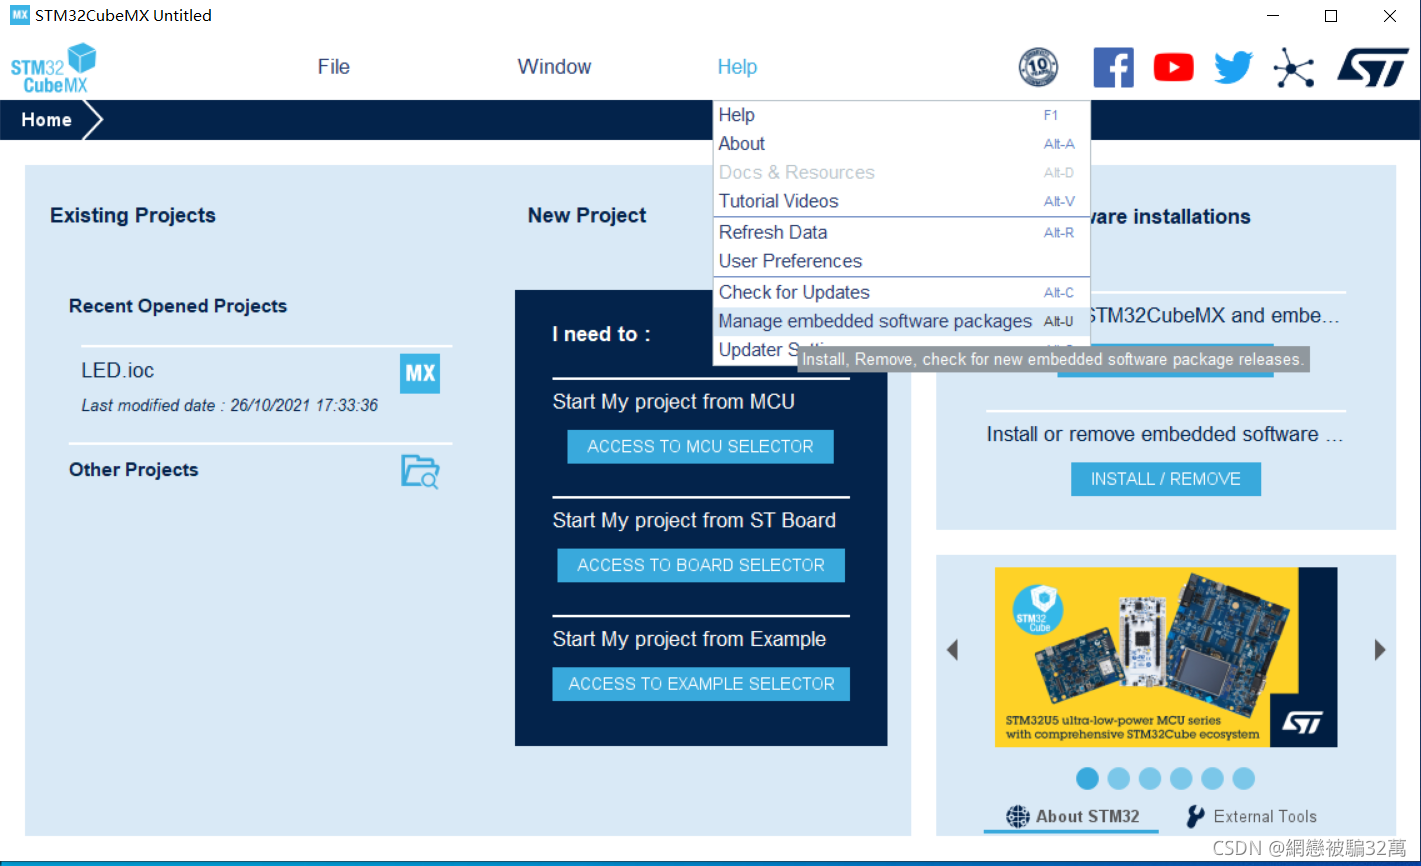The image size is (1421, 866).
Task: Click ACCESS TO EXAMPLE SELECTOR button
Action: [701, 684]
